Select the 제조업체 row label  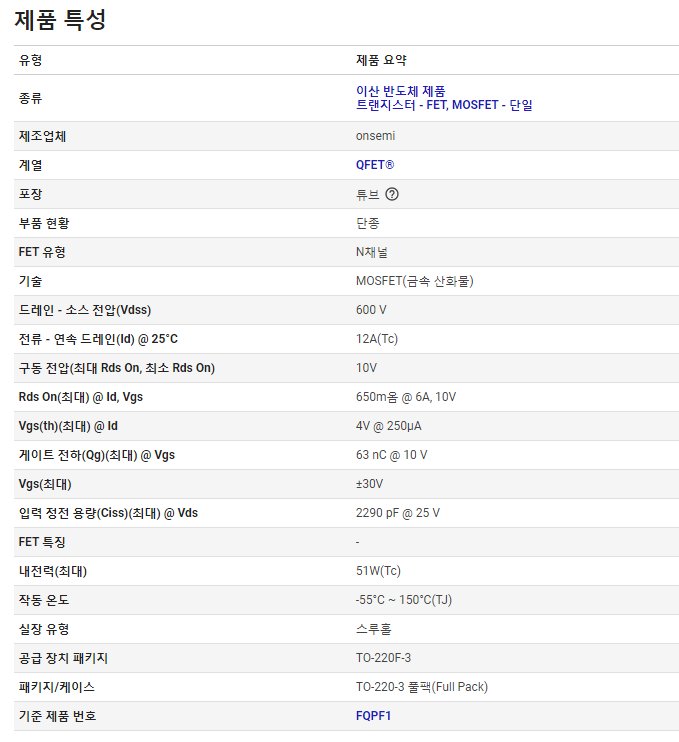click(42, 136)
